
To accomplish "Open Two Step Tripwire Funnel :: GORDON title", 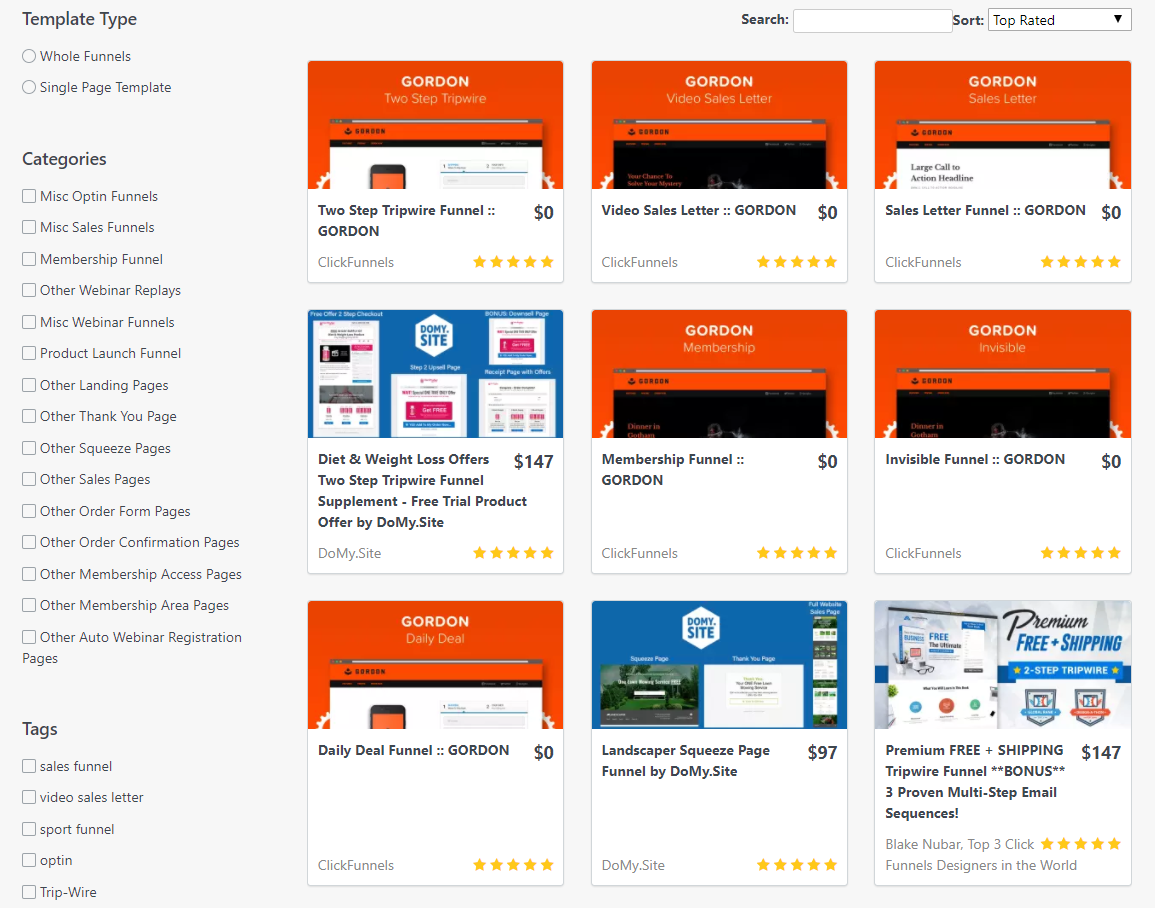I will click(407, 220).
